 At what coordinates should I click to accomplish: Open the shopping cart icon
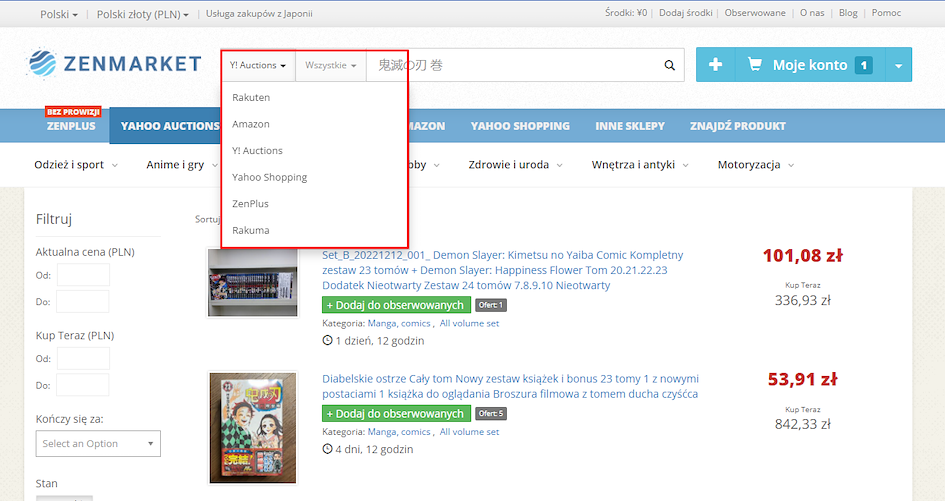(754, 64)
